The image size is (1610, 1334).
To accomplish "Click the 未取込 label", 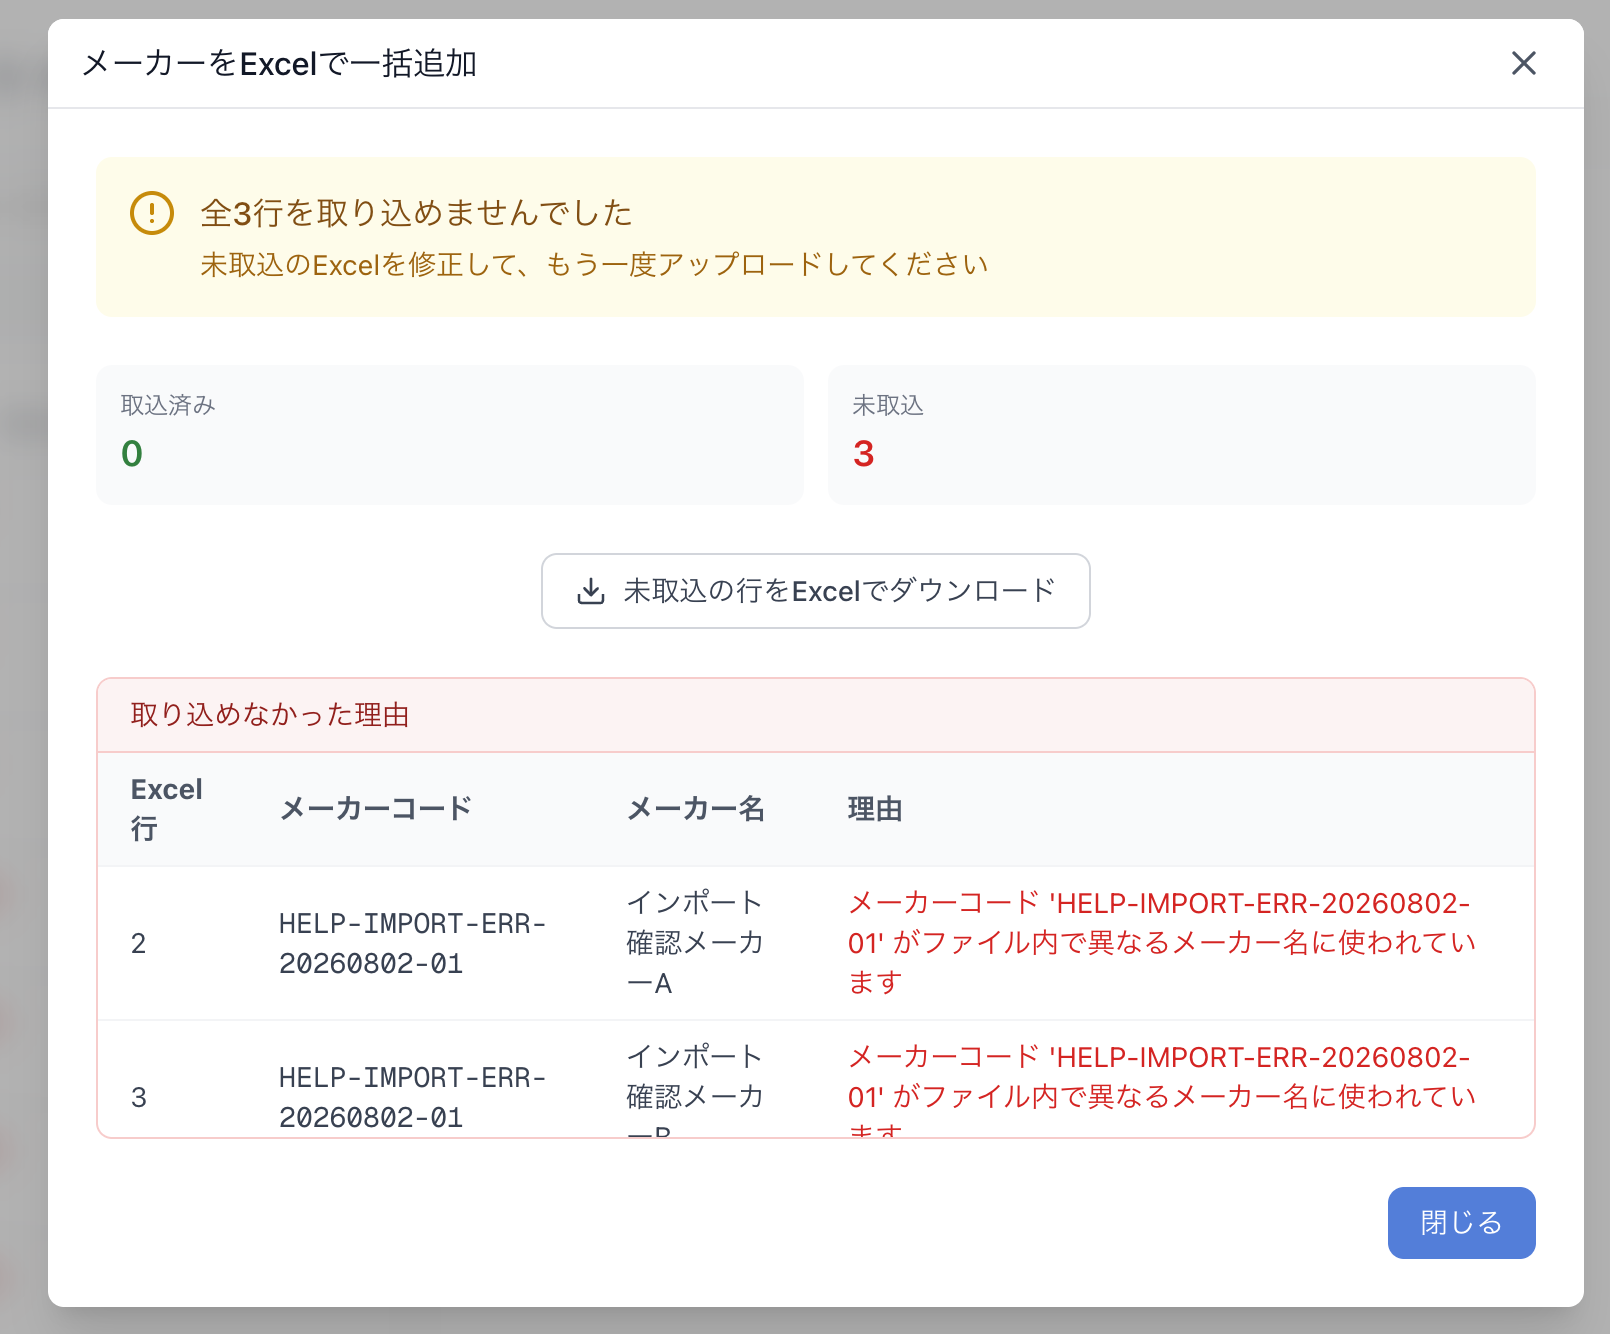I will [x=888, y=405].
